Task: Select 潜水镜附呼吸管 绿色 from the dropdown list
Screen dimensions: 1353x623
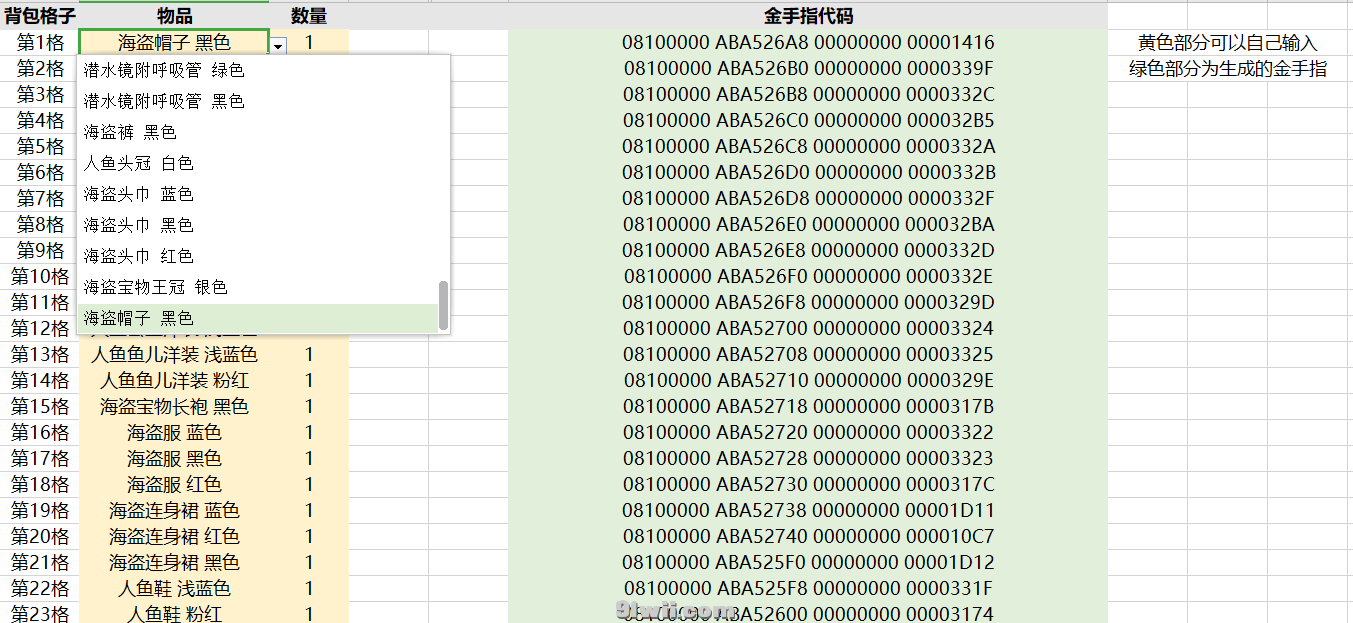Action: tap(258, 70)
